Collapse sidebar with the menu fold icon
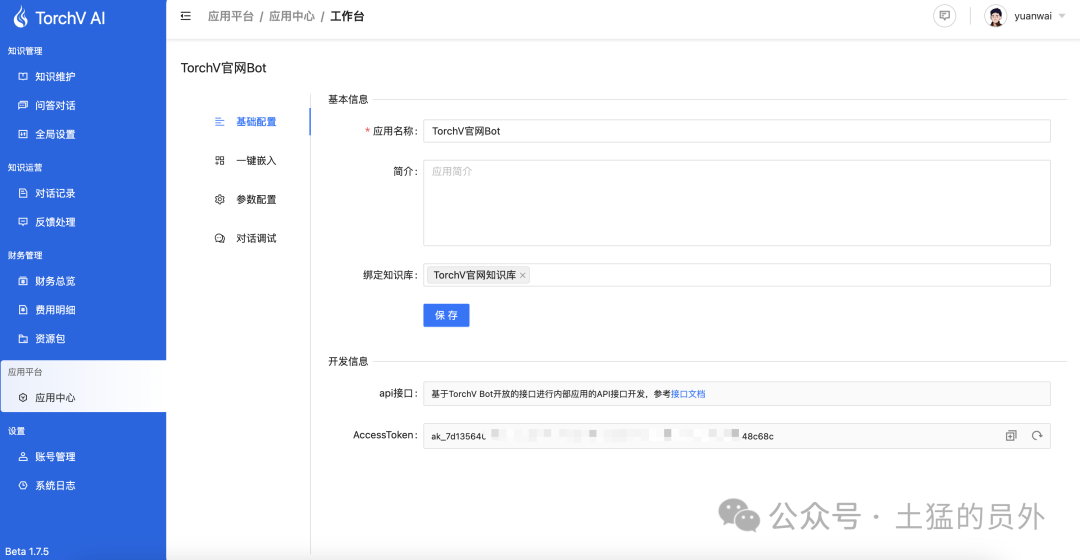1080x560 pixels. pos(186,16)
